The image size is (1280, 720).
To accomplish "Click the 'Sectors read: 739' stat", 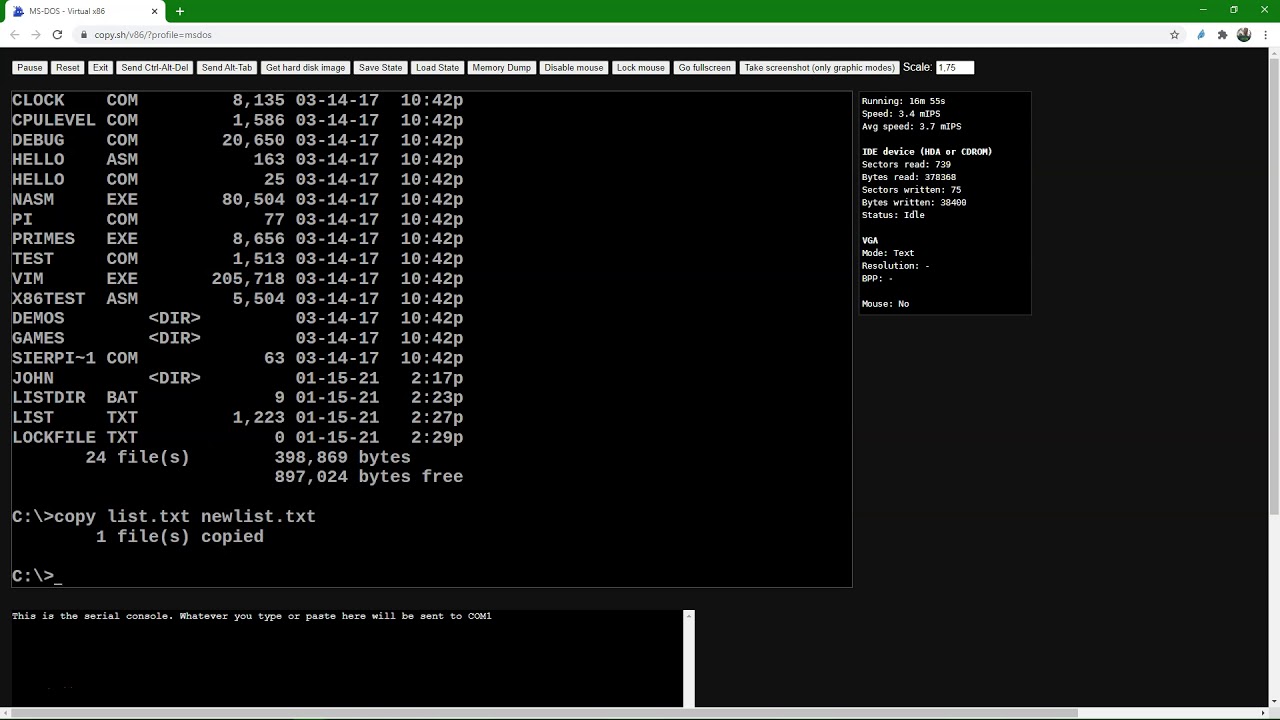I will coord(907,164).
